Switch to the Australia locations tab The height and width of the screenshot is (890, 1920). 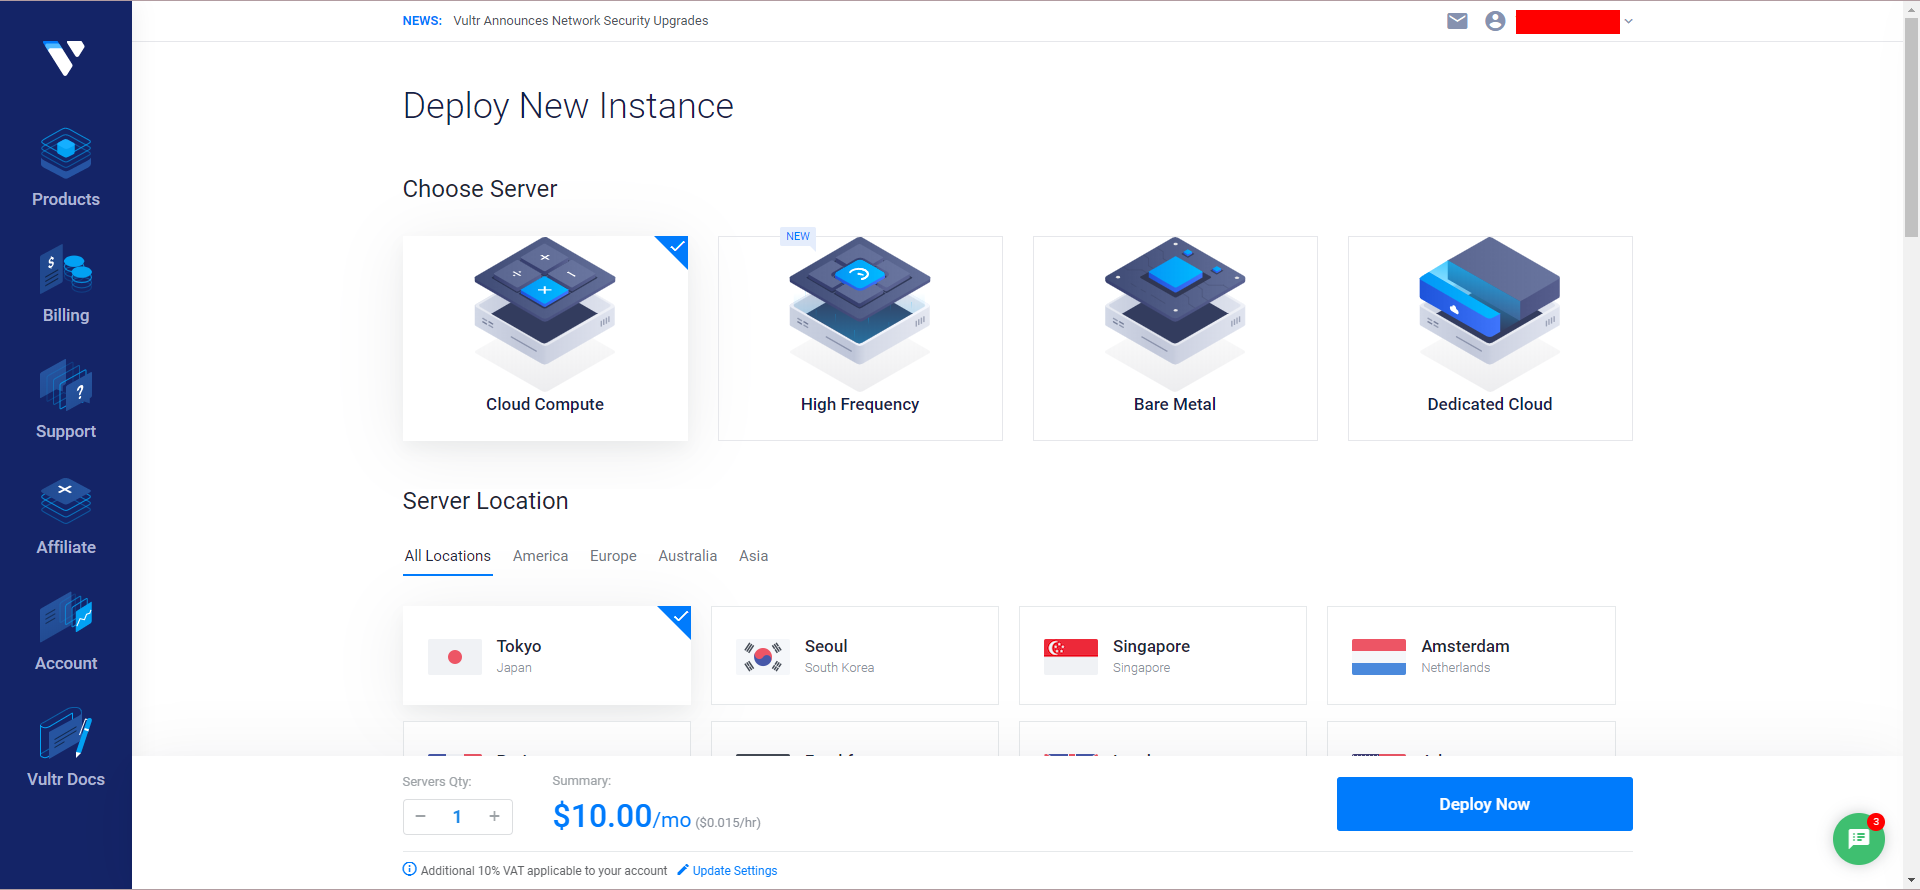(688, 556)
